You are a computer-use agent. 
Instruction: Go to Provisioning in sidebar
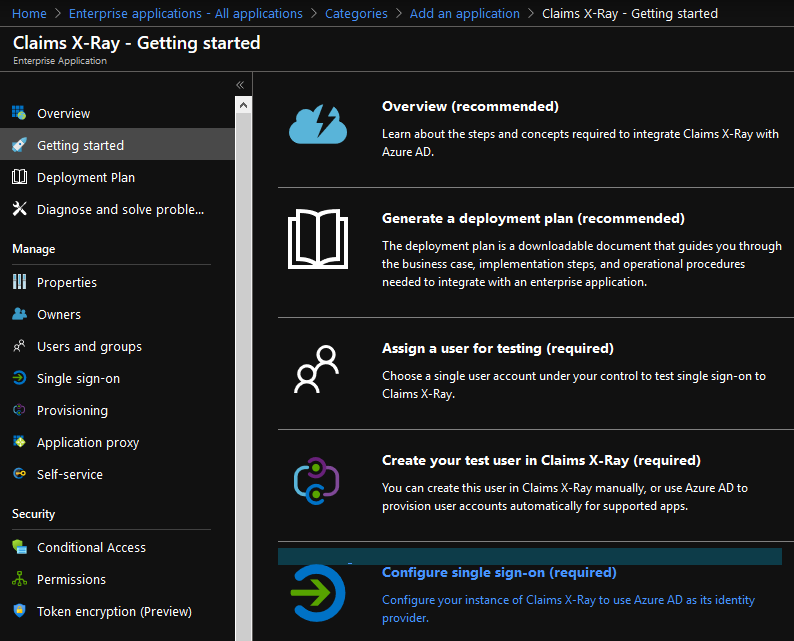72,410
